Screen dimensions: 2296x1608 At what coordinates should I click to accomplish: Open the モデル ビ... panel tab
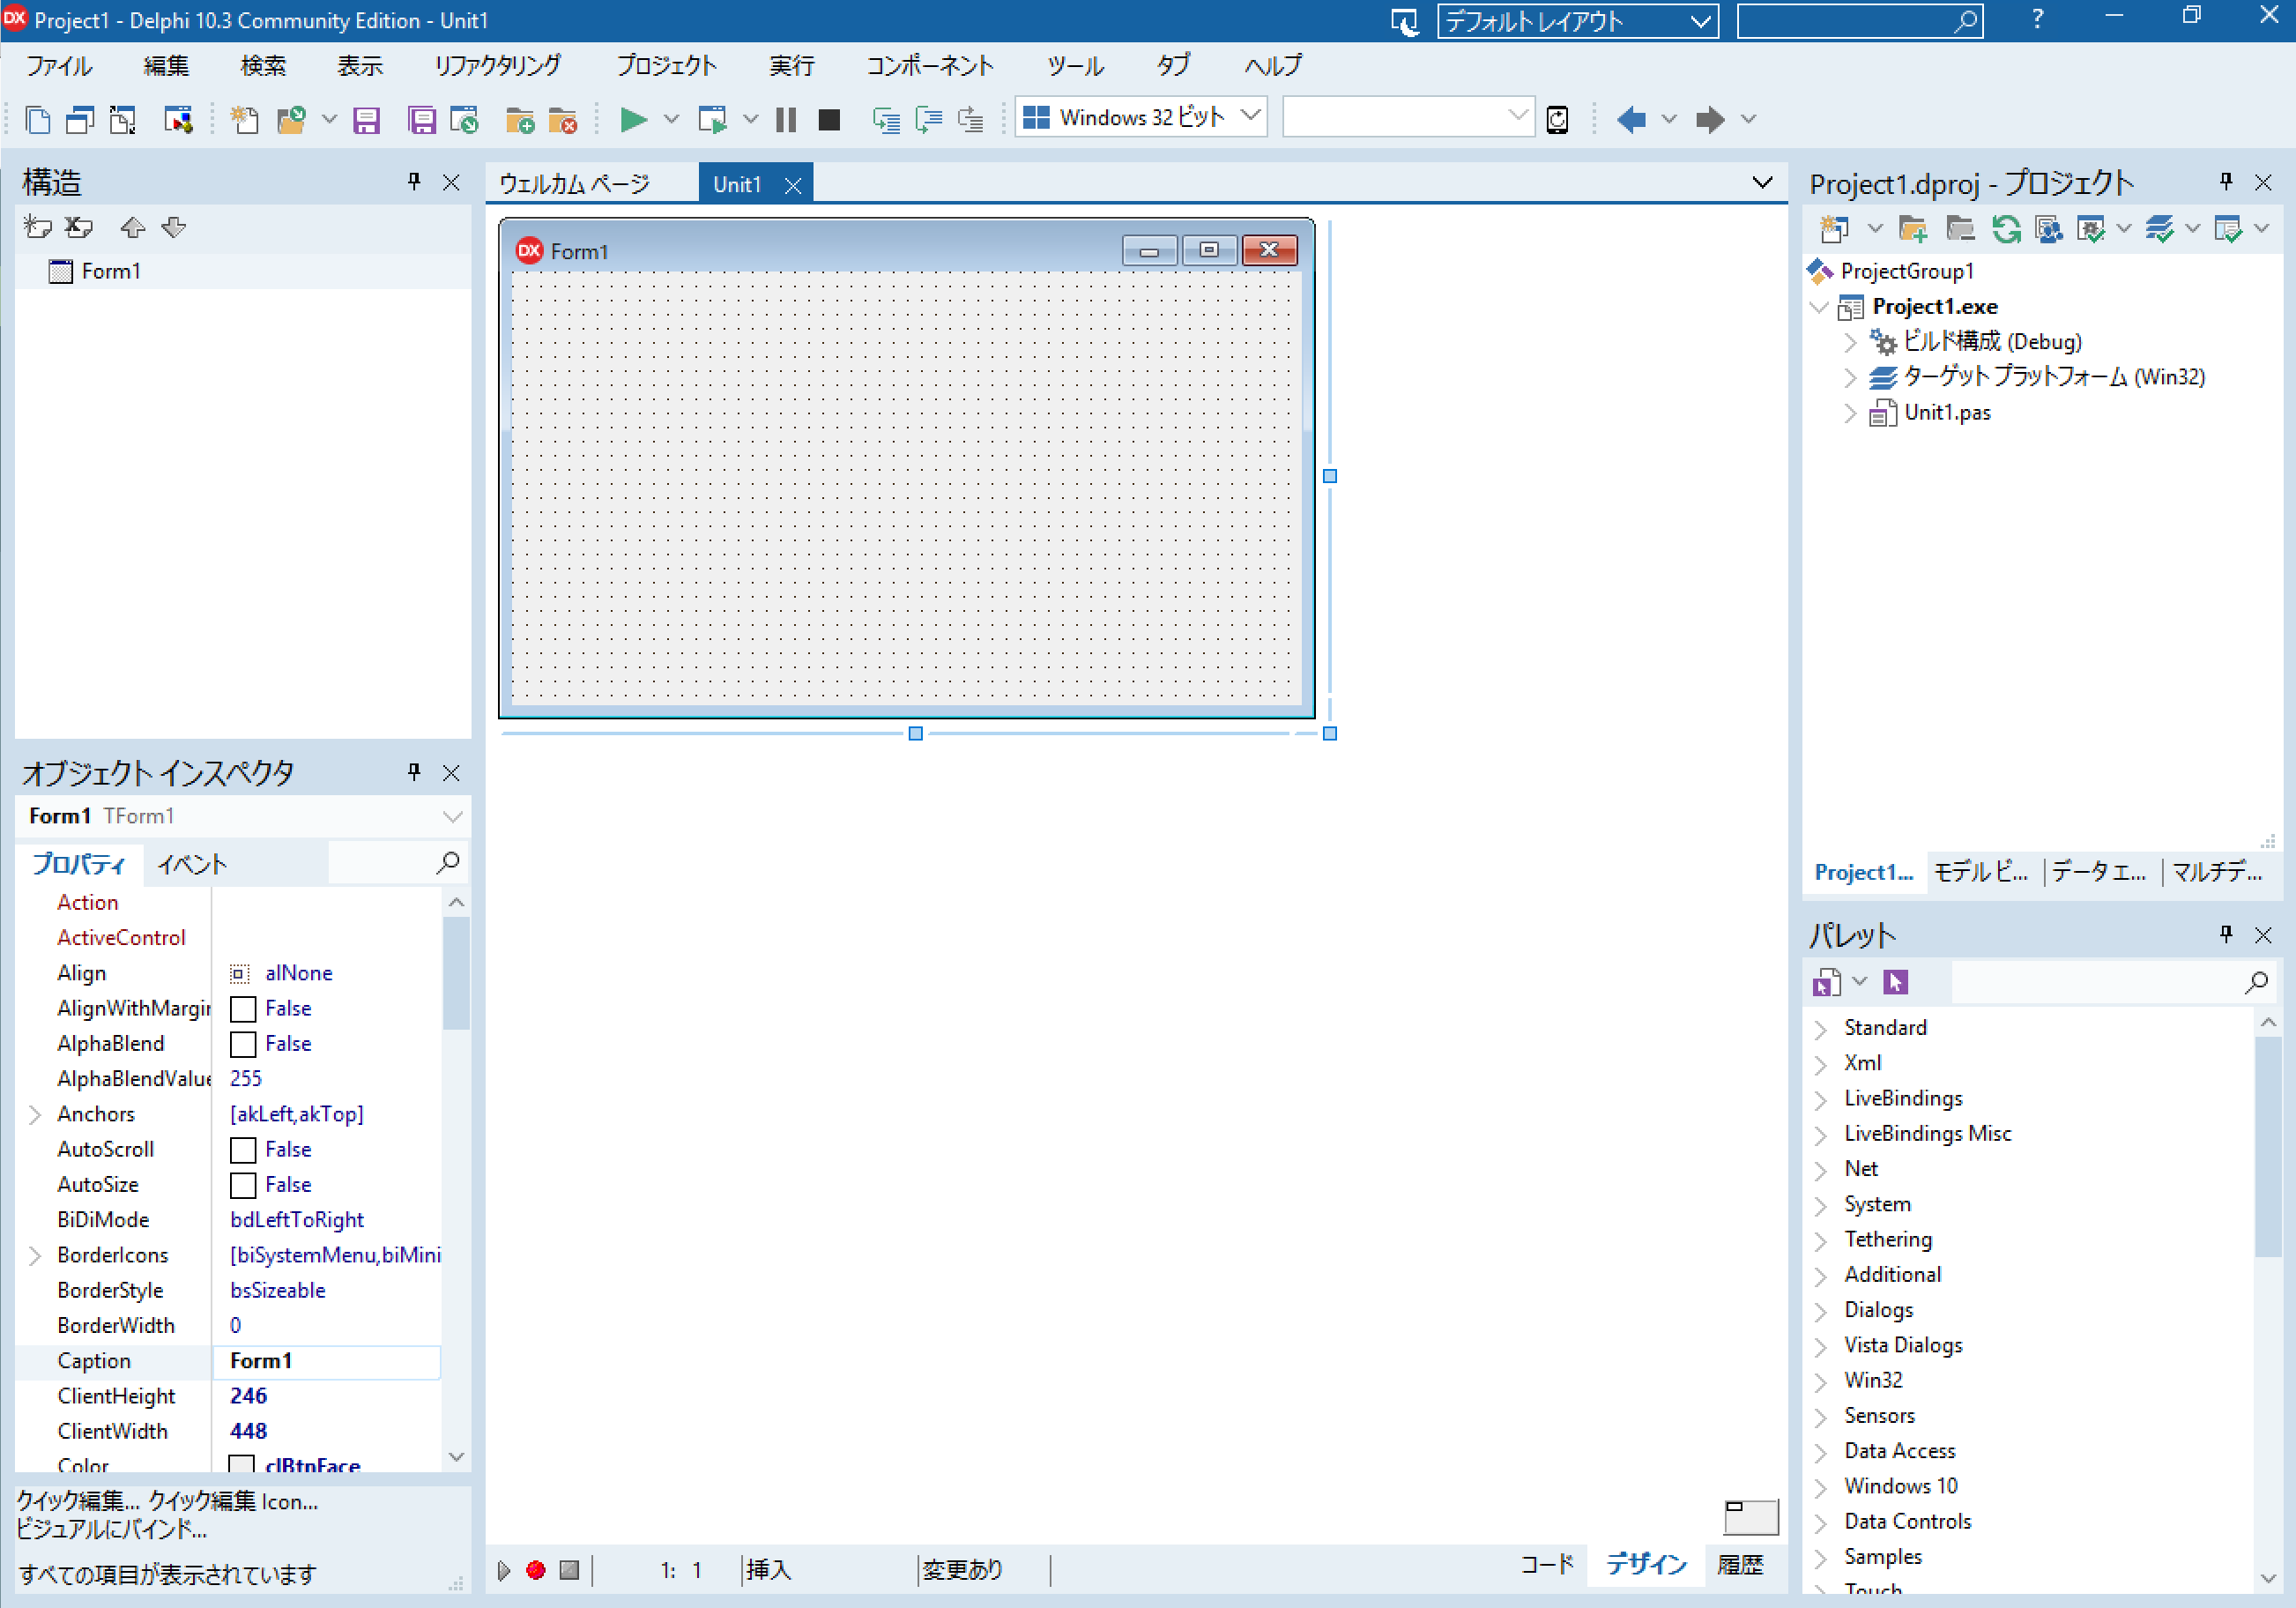(1981, 872)
